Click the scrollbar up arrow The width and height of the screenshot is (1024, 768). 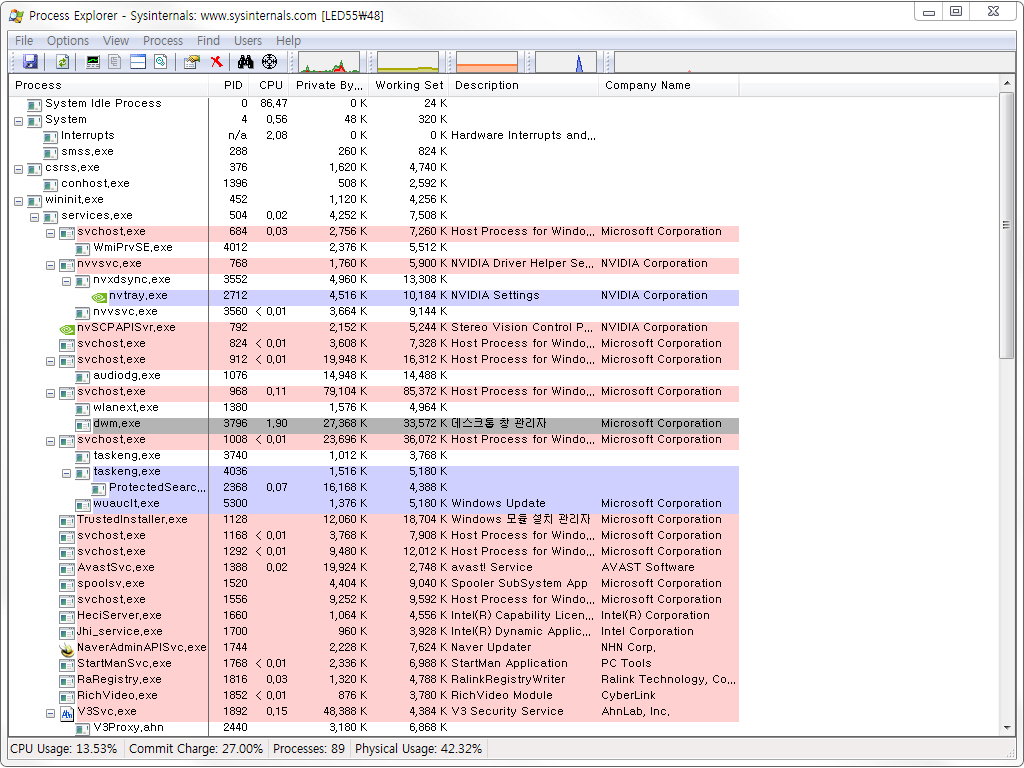[x=1006, y=84]
